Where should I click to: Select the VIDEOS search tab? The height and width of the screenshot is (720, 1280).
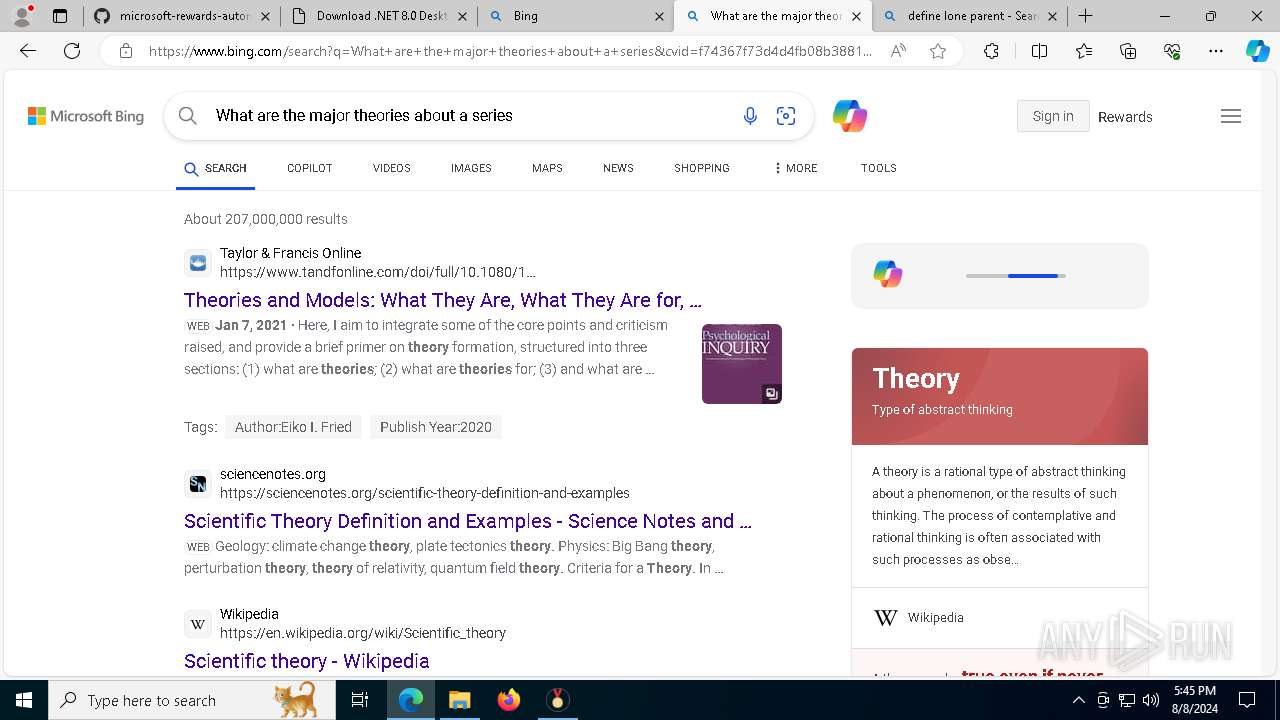[392, 168]
